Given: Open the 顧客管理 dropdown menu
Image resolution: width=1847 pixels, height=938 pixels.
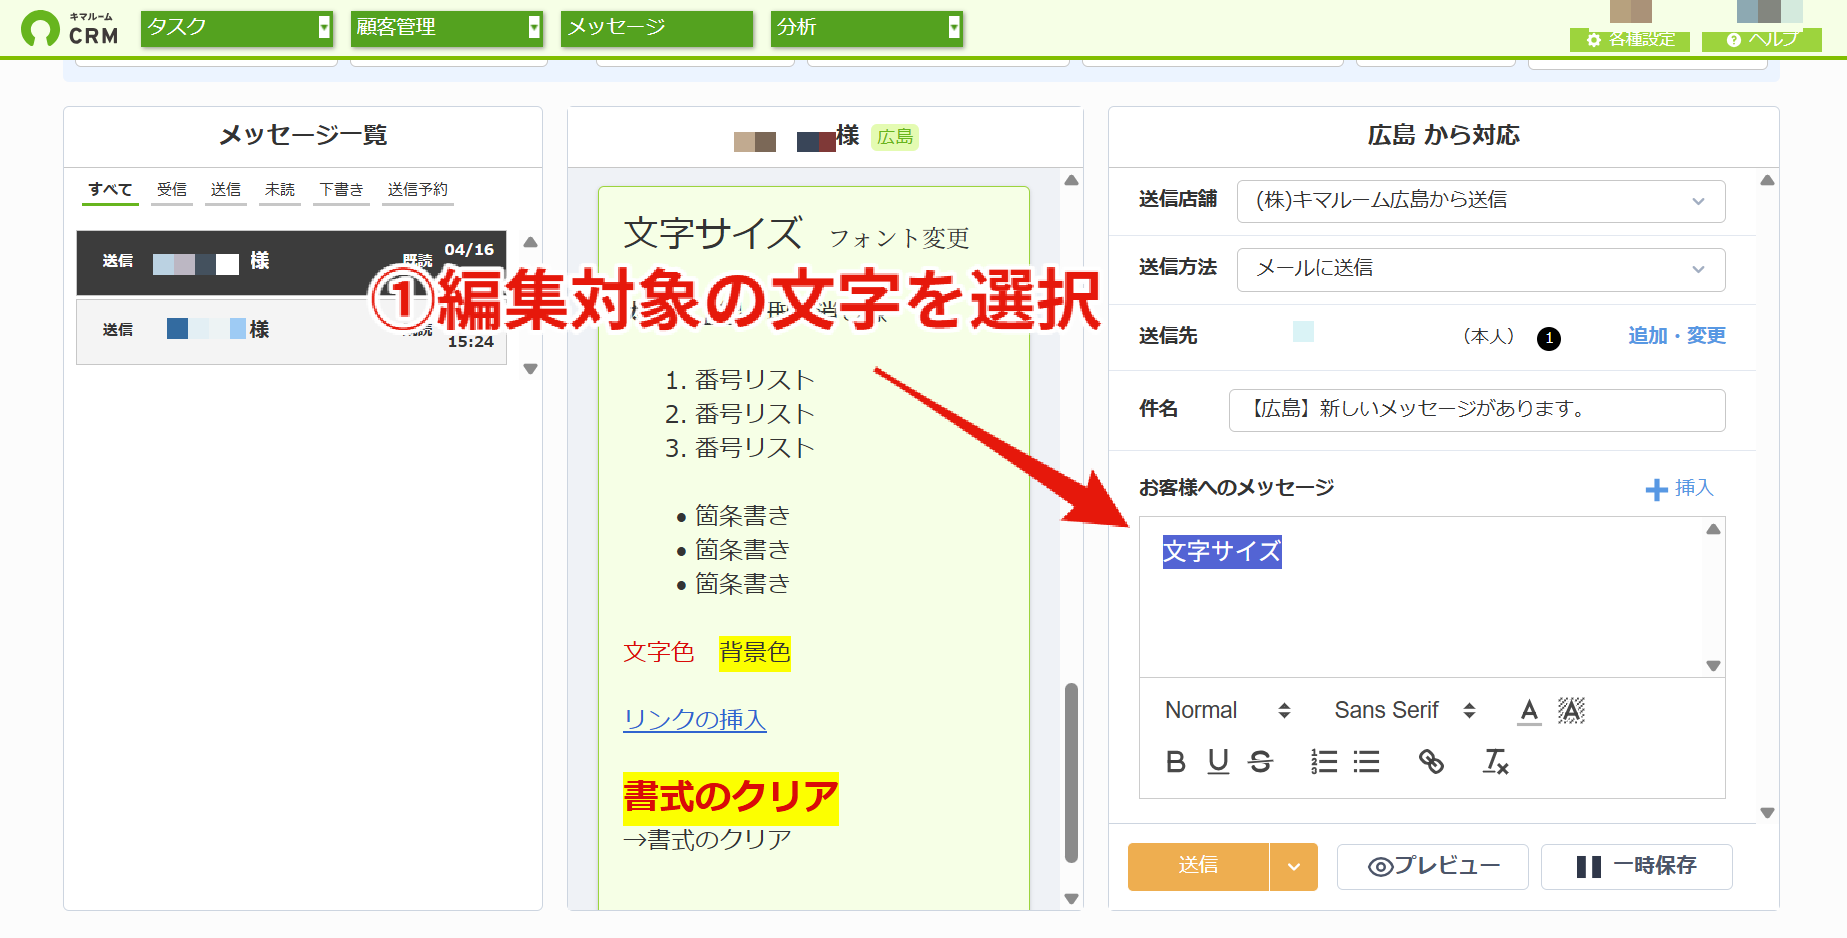Looking at the screenshot, I should coord(447,28).
